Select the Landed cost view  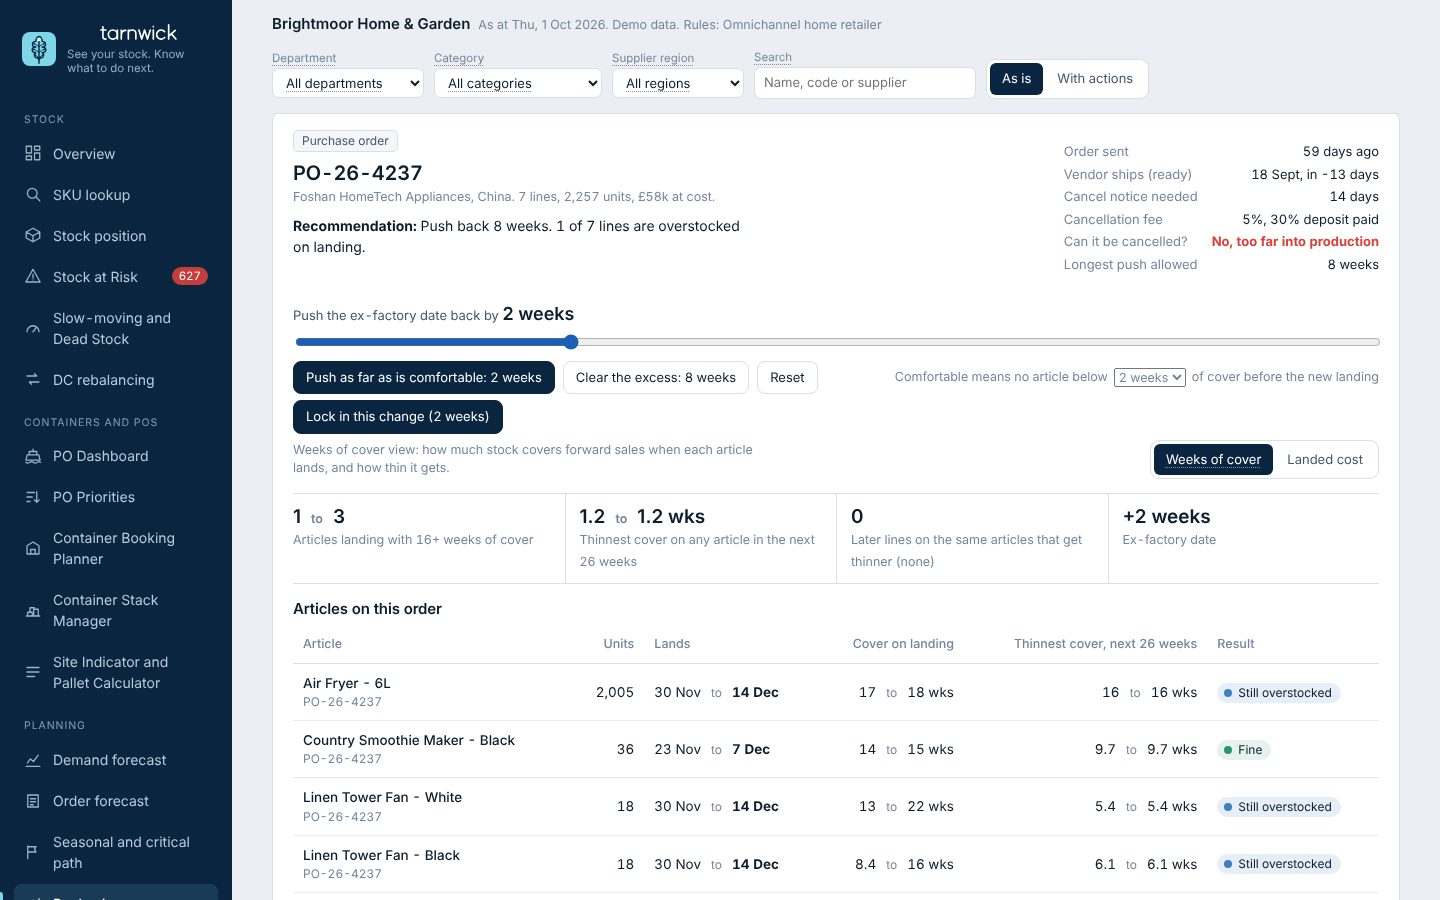[x=1325, y=459]
